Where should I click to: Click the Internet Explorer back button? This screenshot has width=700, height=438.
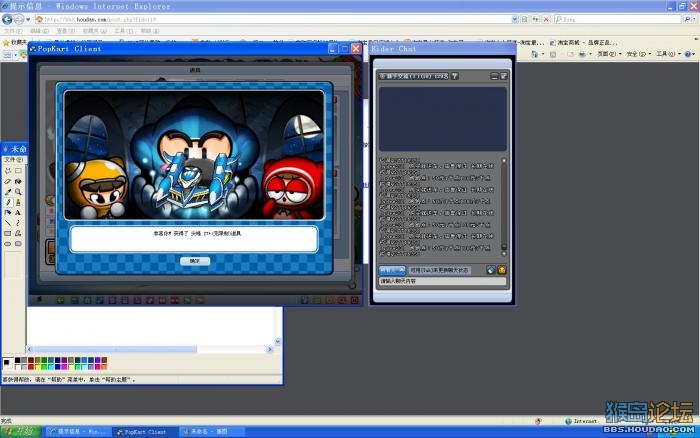(x=7, y=19)
